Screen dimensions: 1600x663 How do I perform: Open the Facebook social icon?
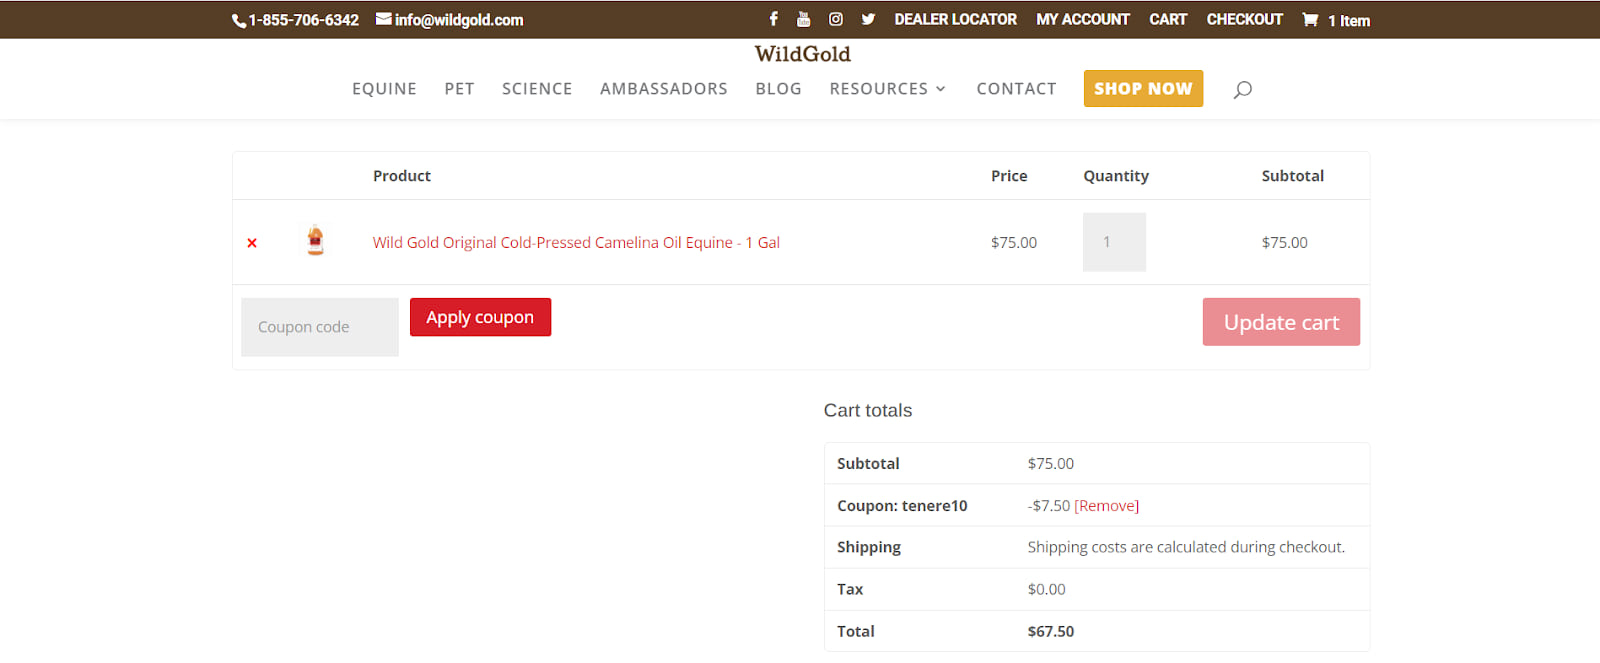click(773, 19)
